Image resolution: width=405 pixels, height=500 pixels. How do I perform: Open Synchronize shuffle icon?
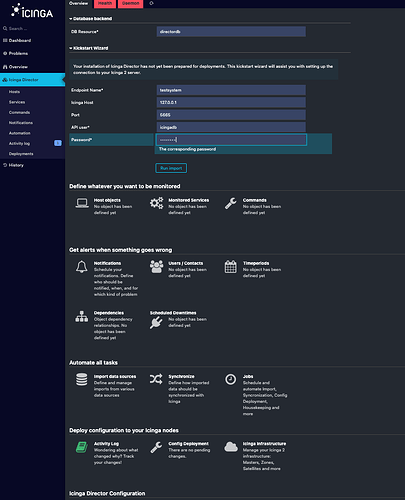pyautogui.click(x=156, y=379)
